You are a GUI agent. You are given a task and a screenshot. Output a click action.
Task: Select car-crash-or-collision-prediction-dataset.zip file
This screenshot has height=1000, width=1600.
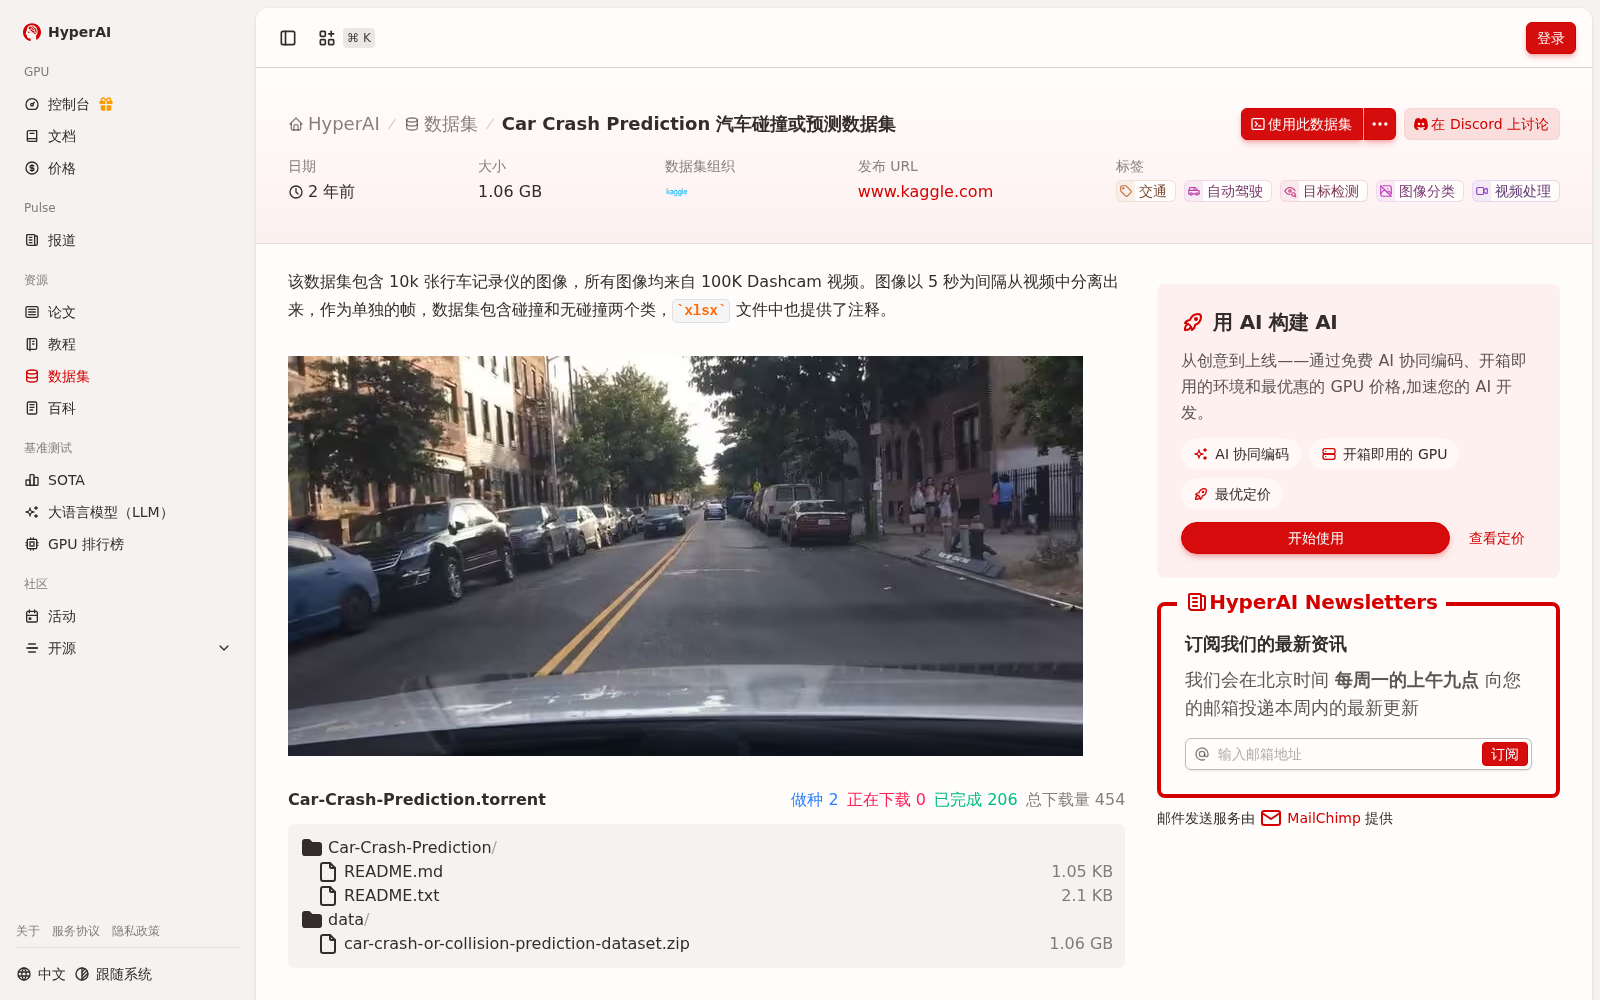pyautogui.click(x=504, y=943)
